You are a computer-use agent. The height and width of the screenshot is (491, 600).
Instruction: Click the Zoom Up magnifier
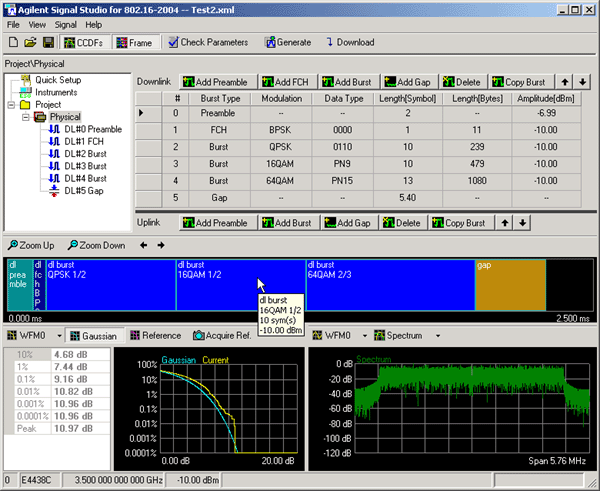[x=31, y=245]
